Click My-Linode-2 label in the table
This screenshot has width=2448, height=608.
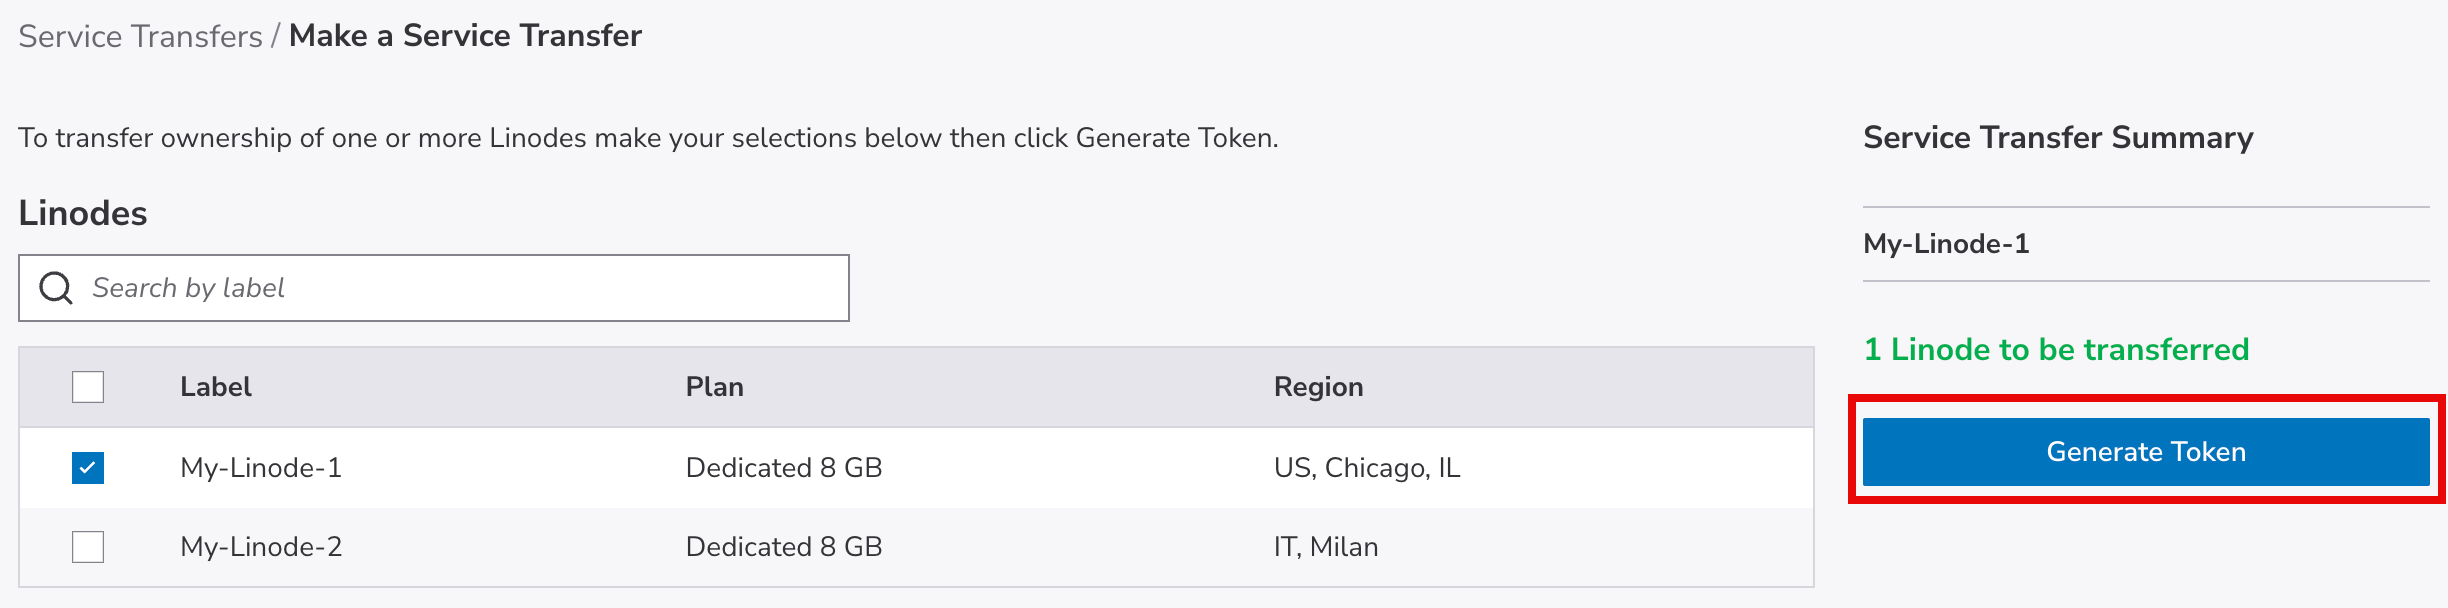click(261, 547)
